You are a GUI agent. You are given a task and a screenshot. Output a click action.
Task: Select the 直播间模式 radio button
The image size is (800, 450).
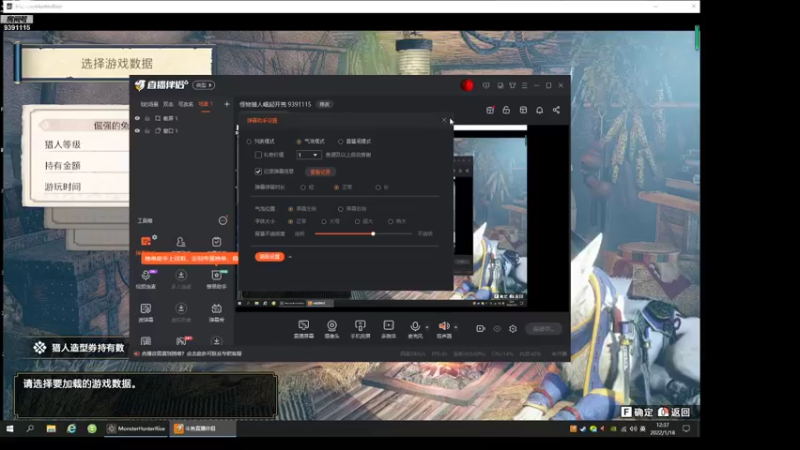pos(340,141)
